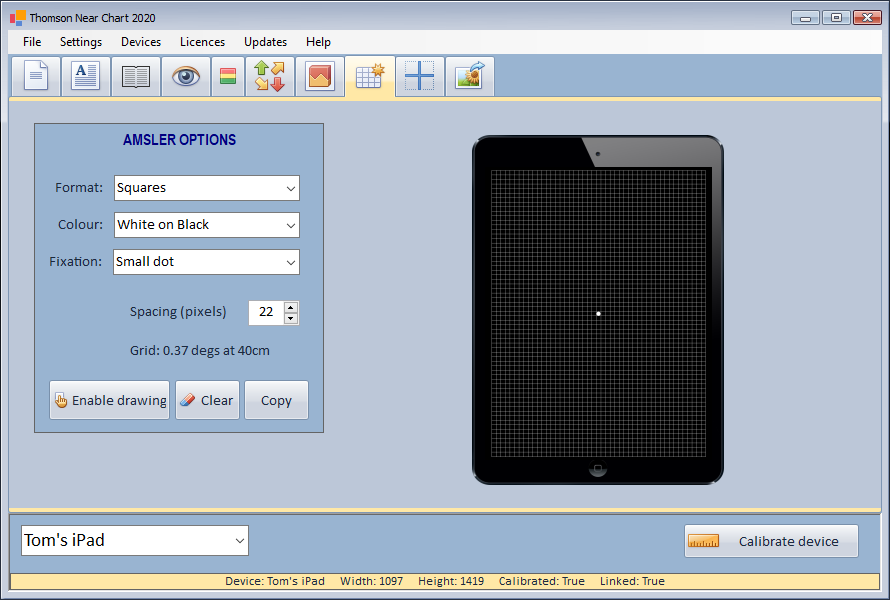Click the eye icon in toolbar
890x600 pixels.
(x=186, y=77)
